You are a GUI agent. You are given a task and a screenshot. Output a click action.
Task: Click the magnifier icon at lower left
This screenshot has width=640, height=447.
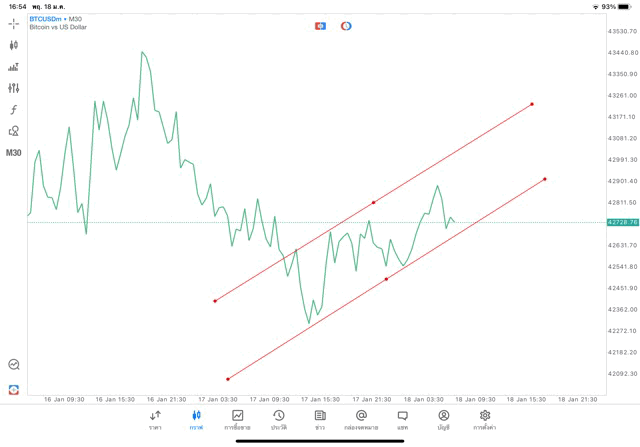[x=14, y=365]
